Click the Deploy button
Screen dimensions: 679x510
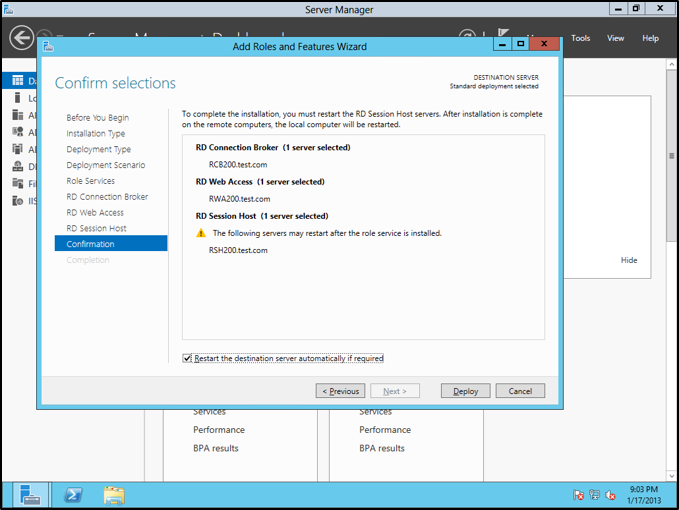coord(465,391)
